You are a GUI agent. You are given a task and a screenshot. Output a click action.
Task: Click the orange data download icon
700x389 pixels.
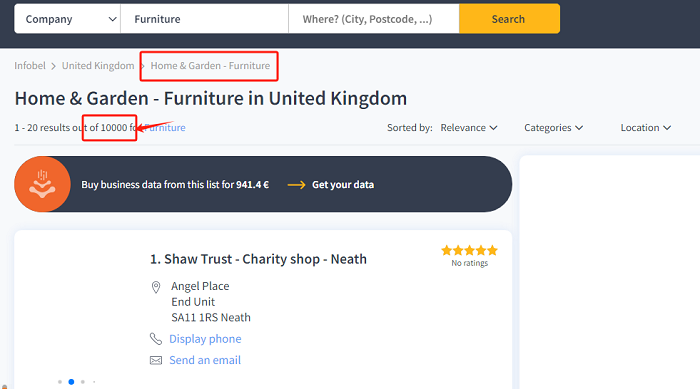click(42, 184)
